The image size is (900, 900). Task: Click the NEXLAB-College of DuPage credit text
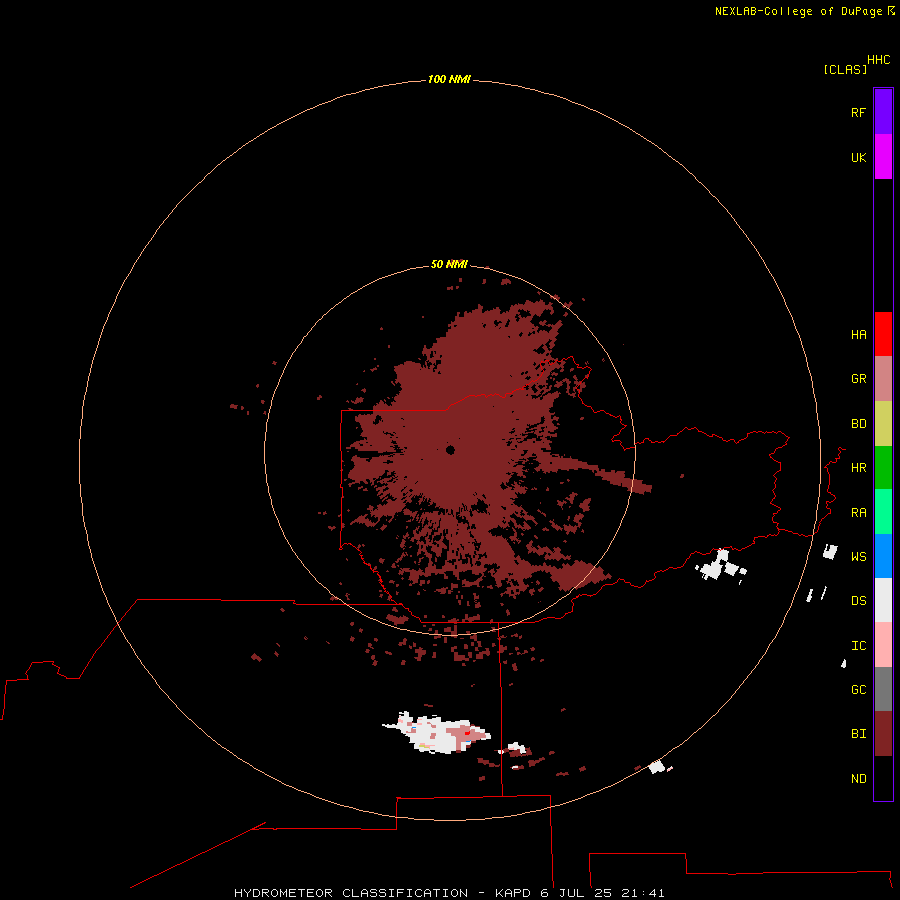pyautogui.click(x=800, y=11)
